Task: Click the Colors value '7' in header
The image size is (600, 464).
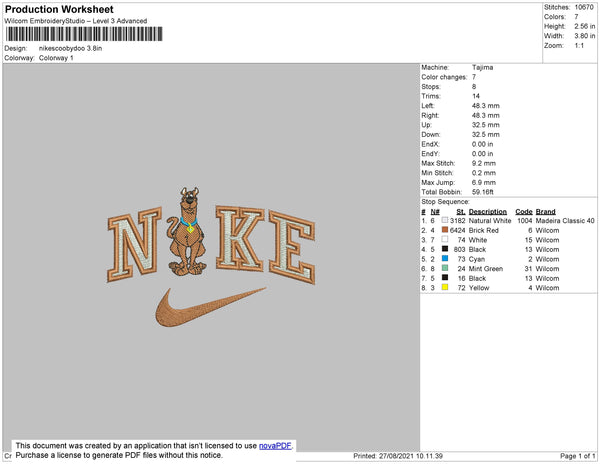Action: tap(576, 17)
